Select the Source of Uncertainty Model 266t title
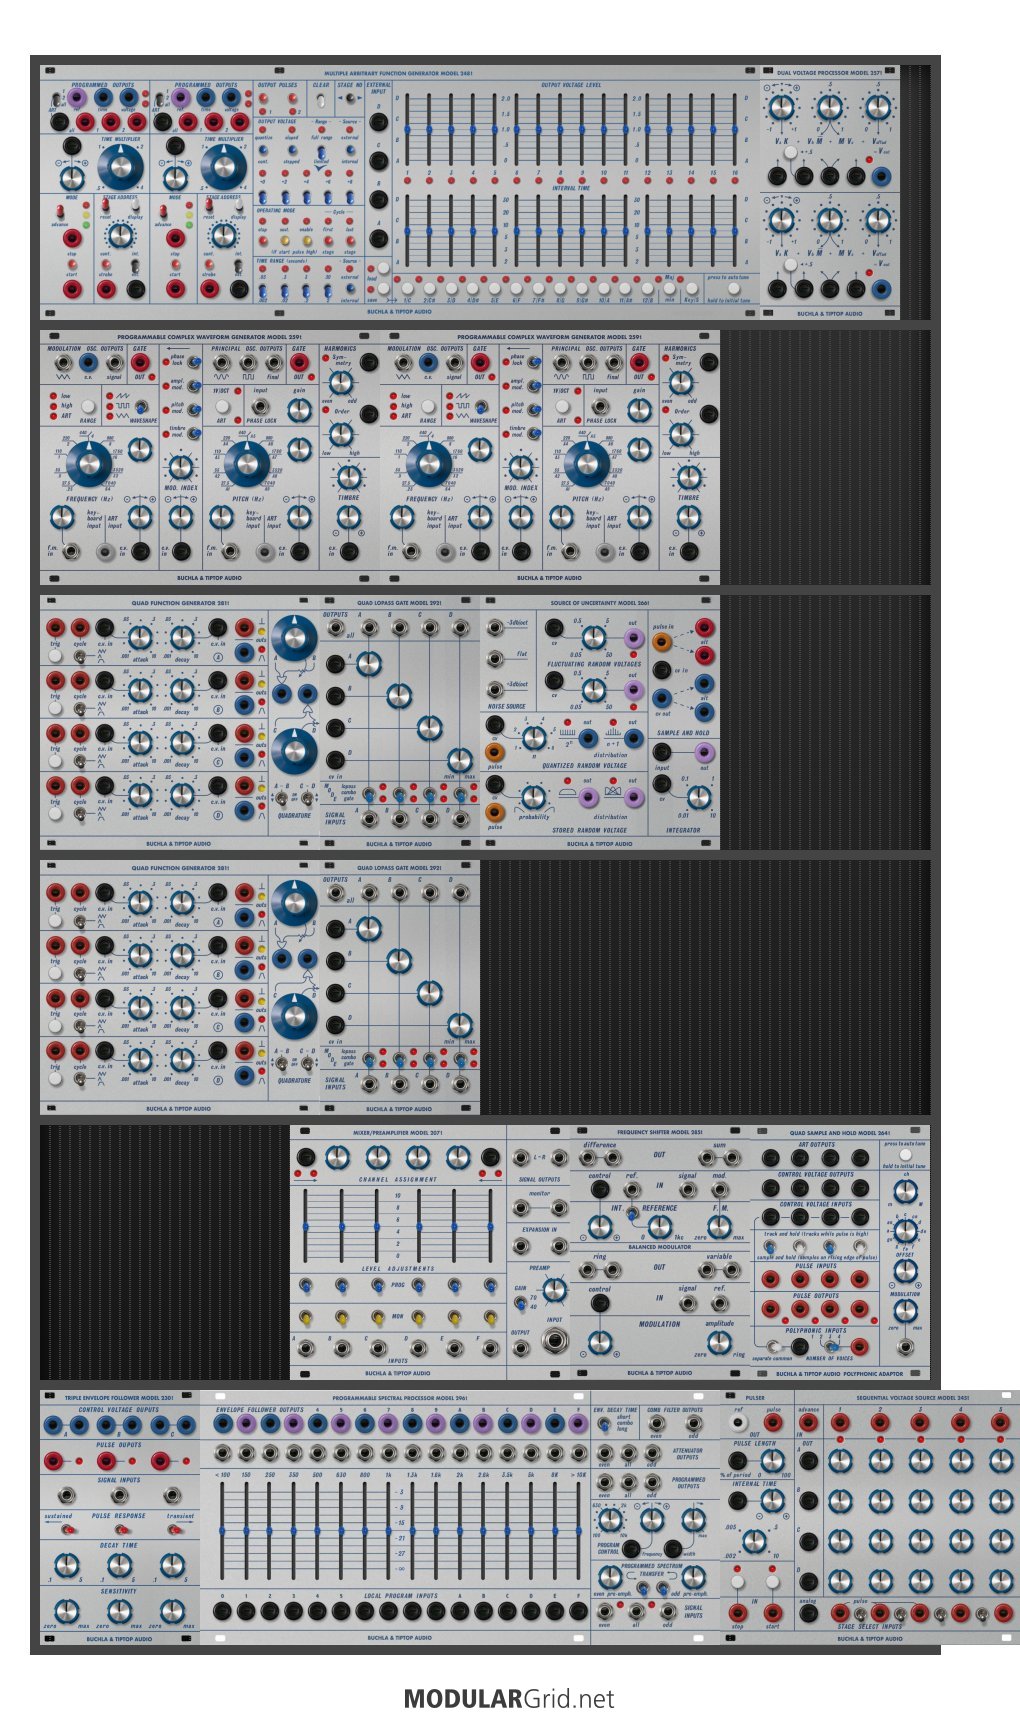 click(x=599, y=603)
